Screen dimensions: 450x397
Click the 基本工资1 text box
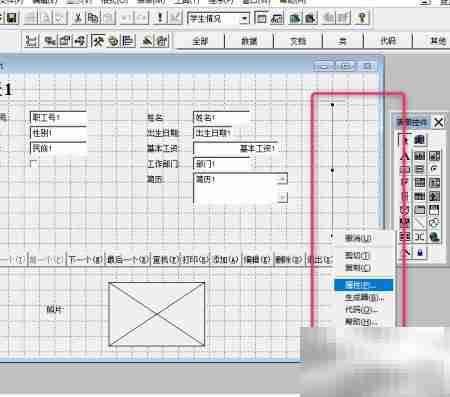[235, 148]
